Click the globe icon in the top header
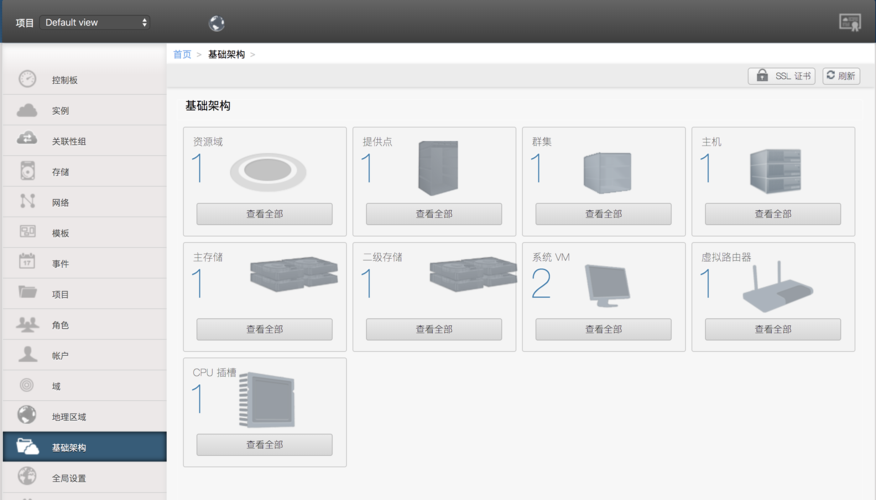The height and width of the screenshot is (500, 876). pyautogui.click(x=217, y=23)
